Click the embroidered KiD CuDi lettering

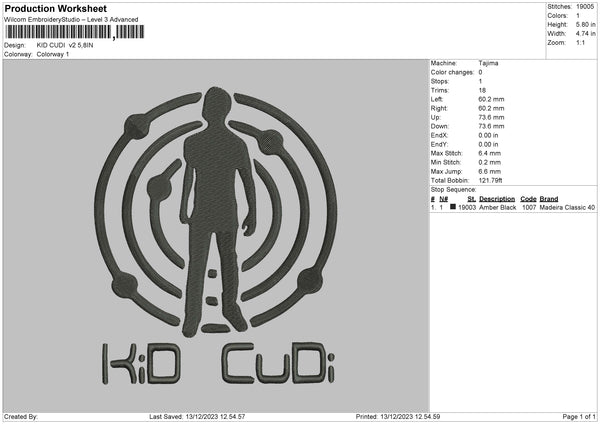tap(218, 364)
